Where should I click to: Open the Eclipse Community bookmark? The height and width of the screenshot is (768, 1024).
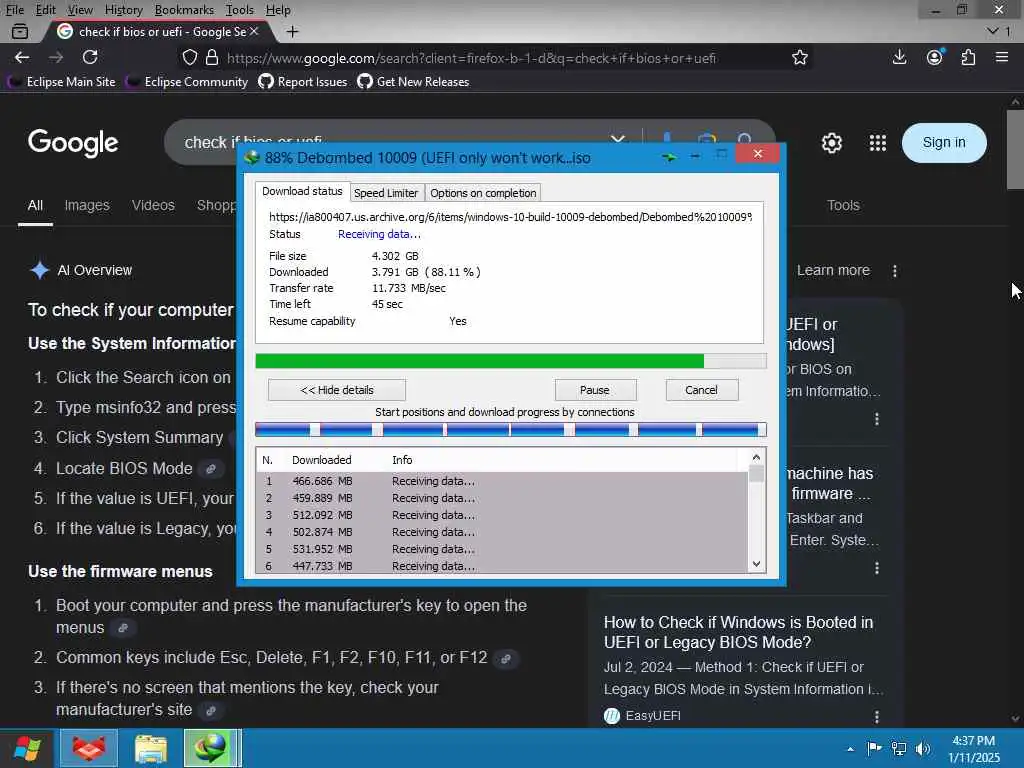[x=187, y=82]
